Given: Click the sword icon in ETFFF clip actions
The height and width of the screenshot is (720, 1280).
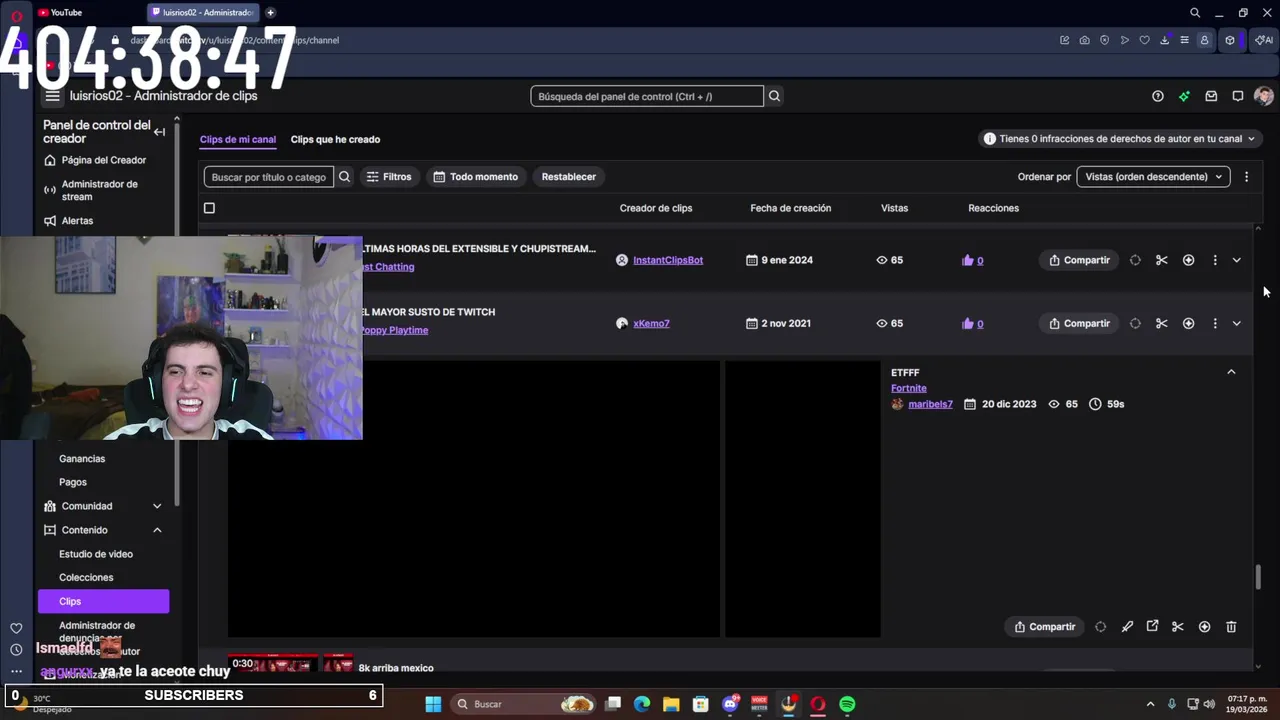Looking at the screenshot, I should click(1127, 627).
